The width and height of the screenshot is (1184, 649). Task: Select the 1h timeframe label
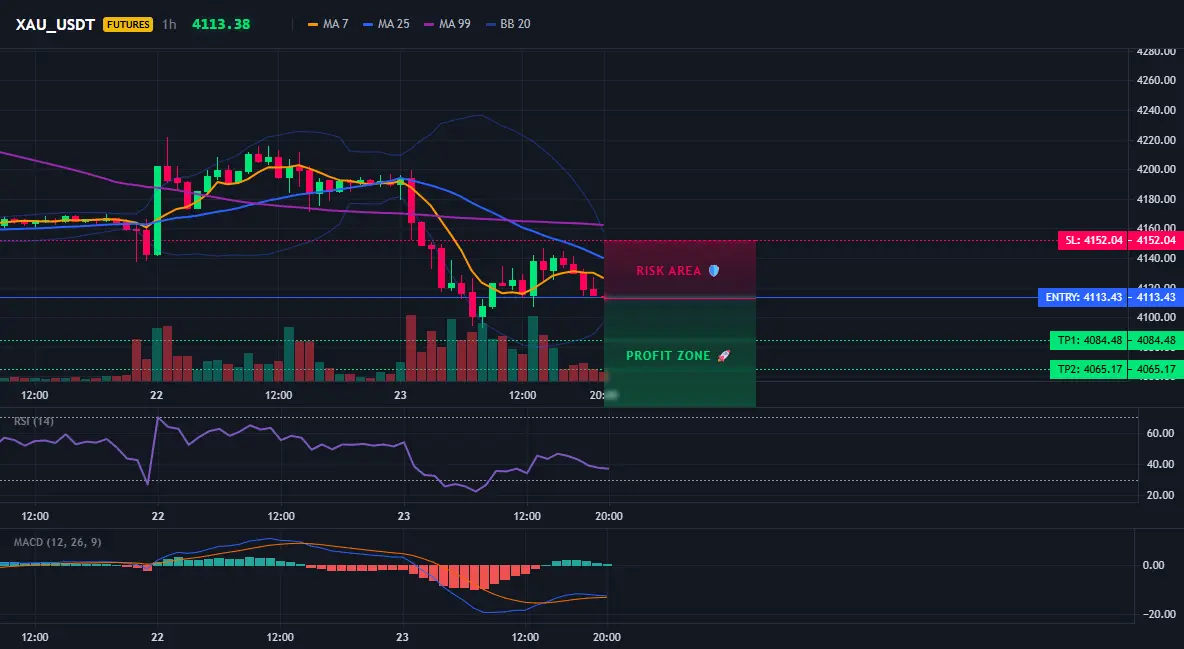pyautogui.click(x=169, y=24)
